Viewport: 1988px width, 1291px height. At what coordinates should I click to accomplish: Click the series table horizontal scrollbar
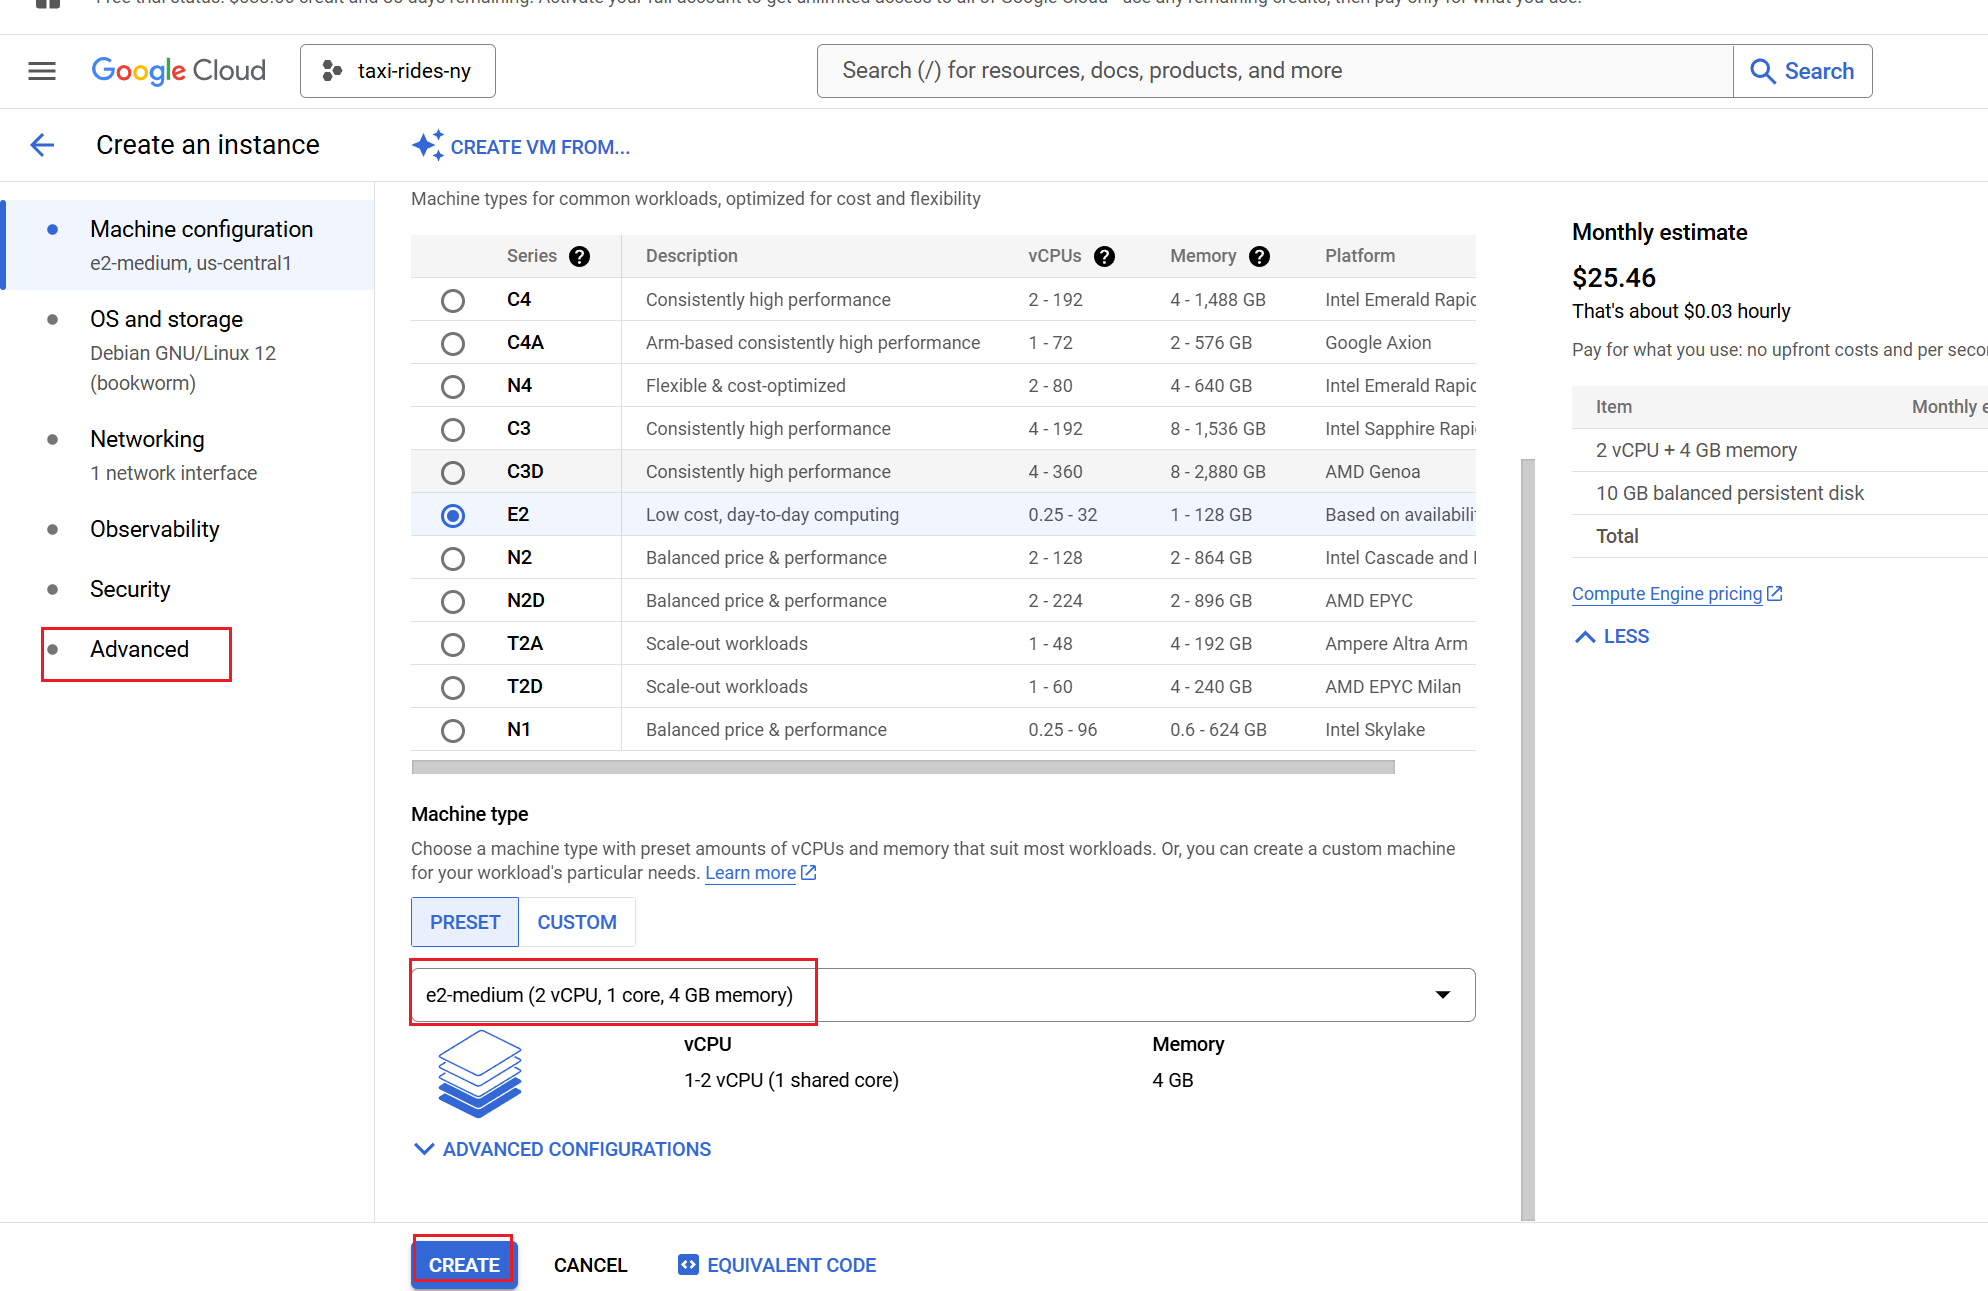pyautogui.click(x=903, y=767)
